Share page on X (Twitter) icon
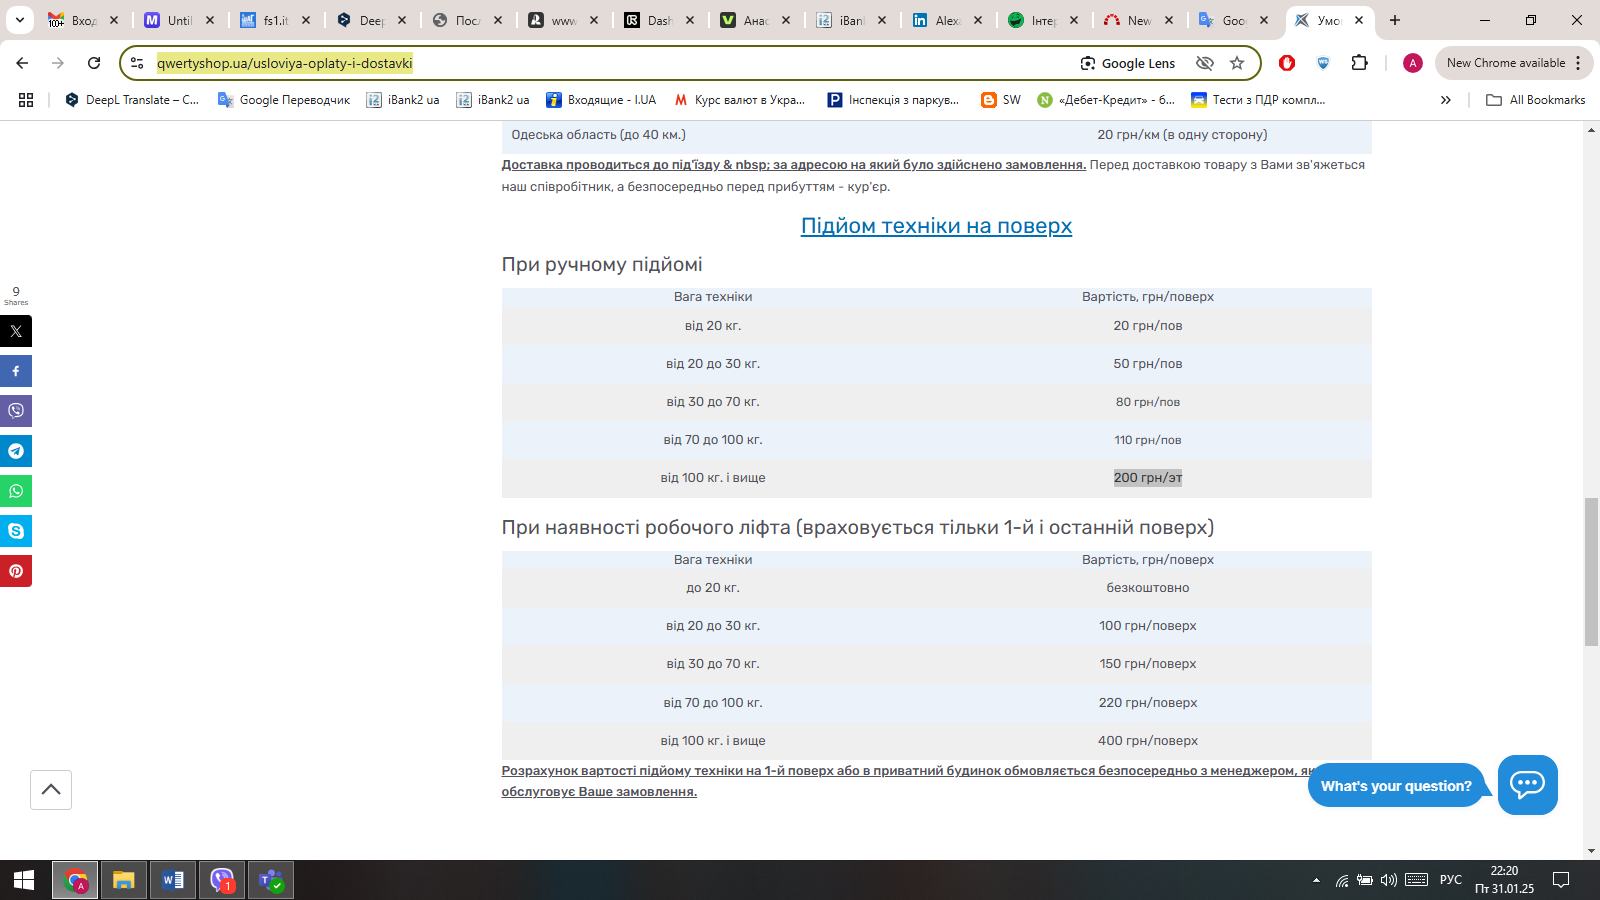The height and width of the screenshot is (900, 1600). click(x=16, y=331)
